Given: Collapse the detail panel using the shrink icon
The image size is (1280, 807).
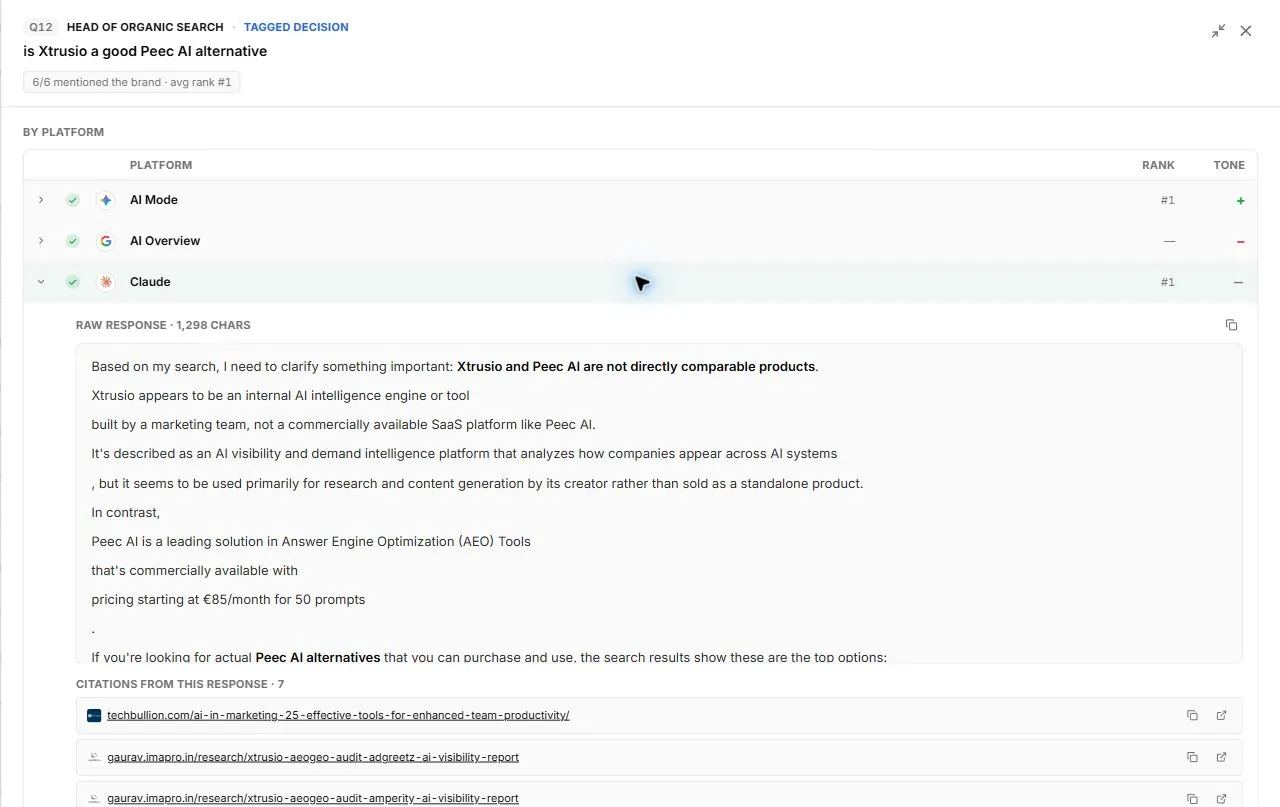Looking at the screenshot, I should (x=1218, y=31).
